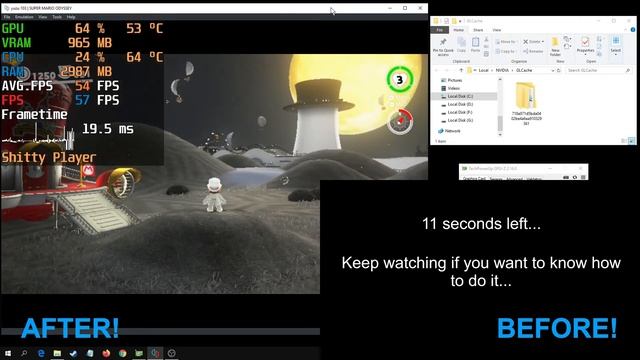The image size is (640, 360).
Task: Click the Cut scissors icon
Action: [486, 40]
